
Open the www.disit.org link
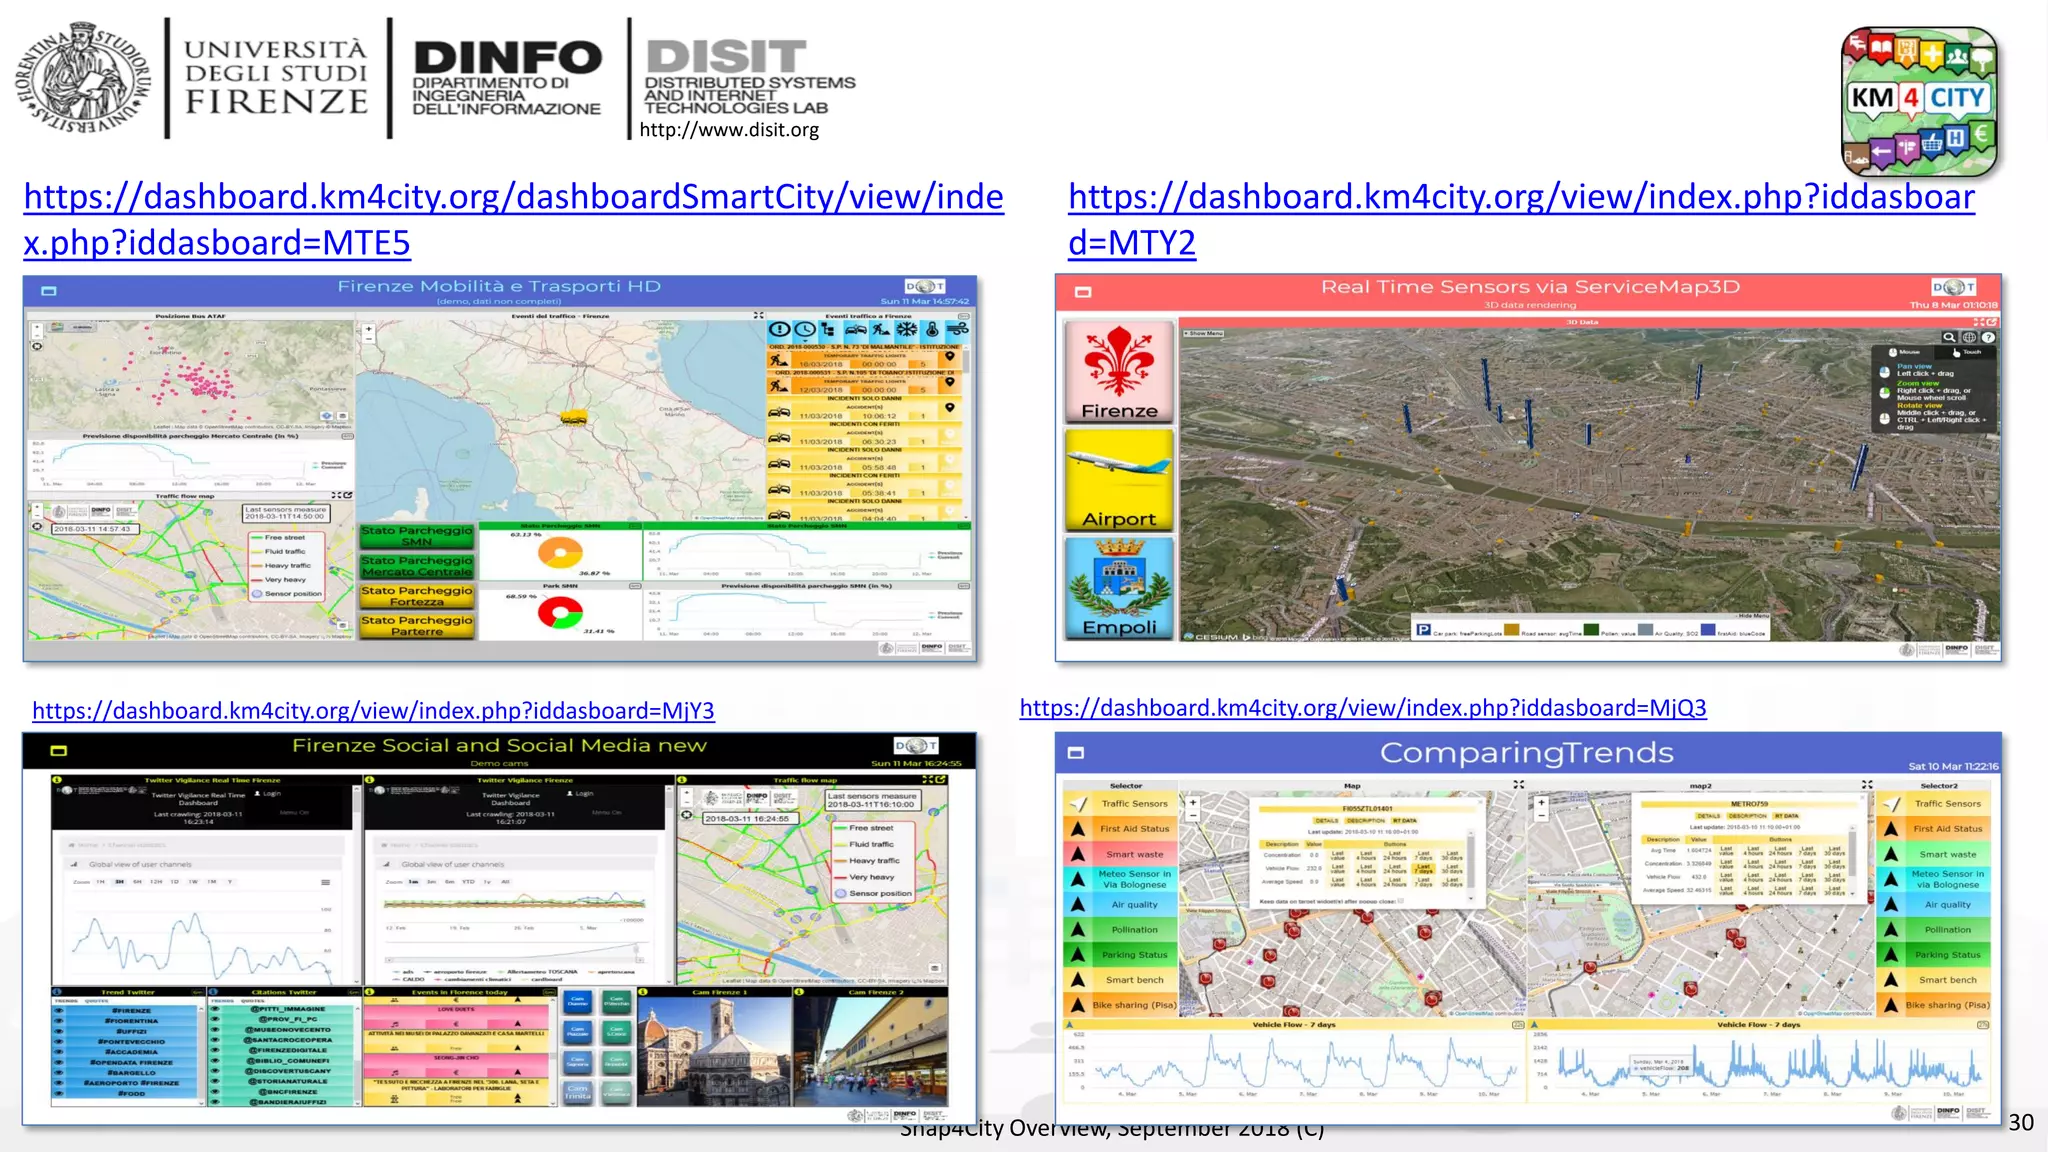(x=729, y=130)
